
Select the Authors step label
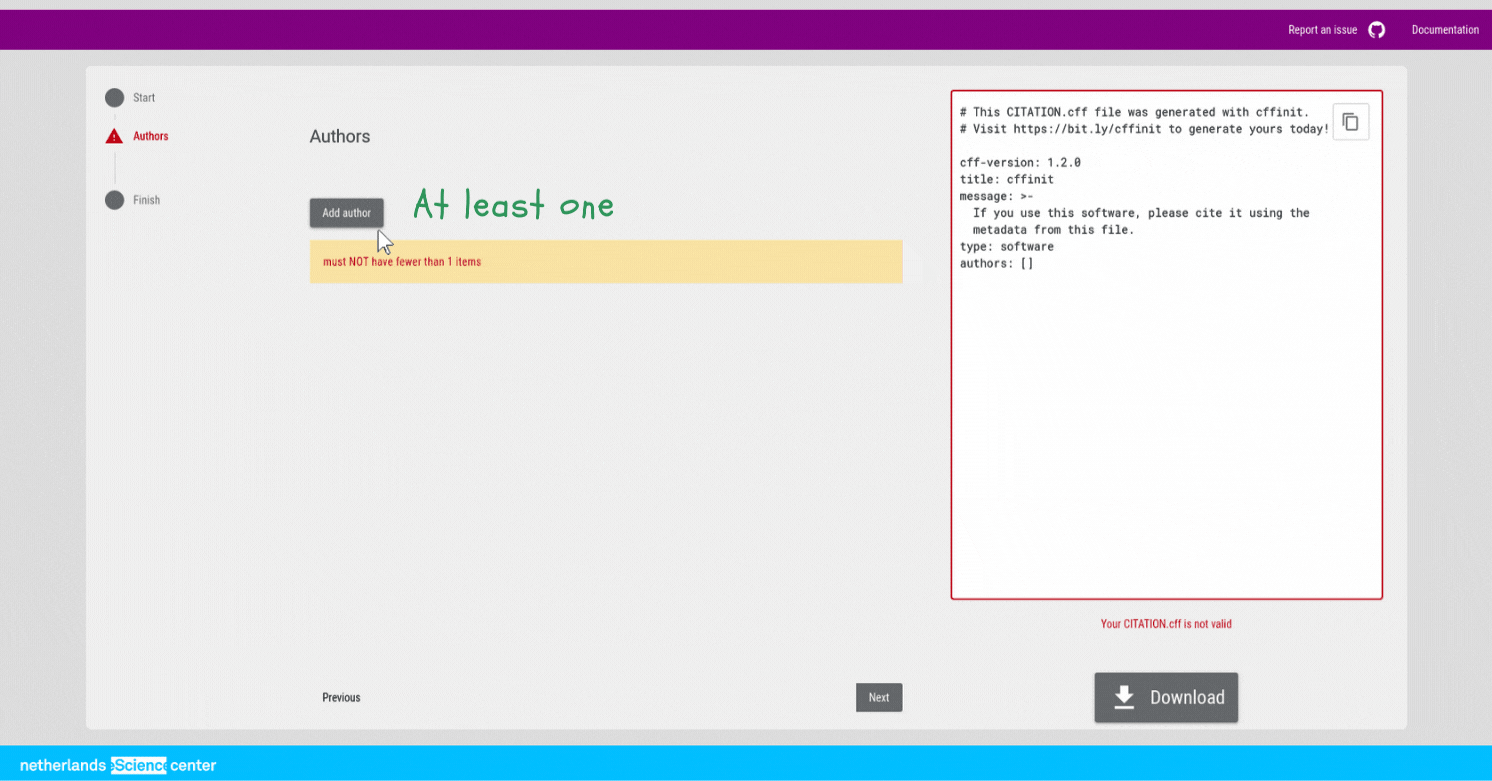[x=151, y=136]
